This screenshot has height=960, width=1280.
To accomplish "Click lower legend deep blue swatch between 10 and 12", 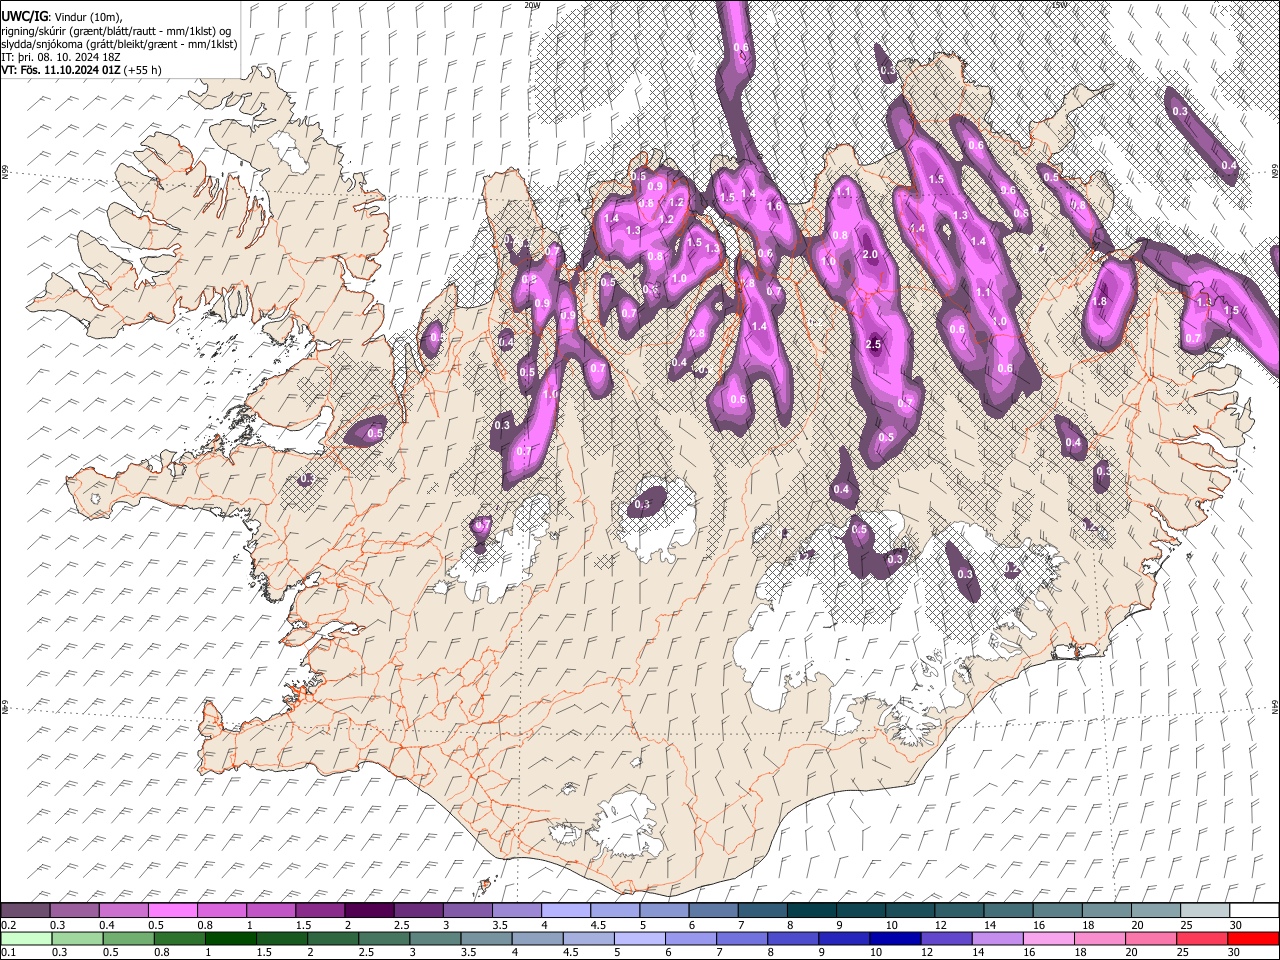I will click(x=894, y=938).
